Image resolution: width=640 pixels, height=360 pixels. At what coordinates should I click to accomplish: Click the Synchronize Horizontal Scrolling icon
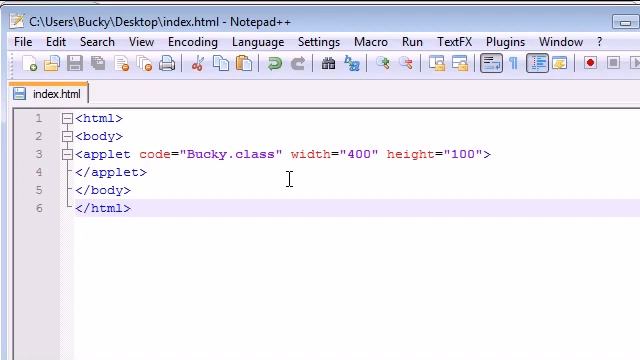(460, 64)
